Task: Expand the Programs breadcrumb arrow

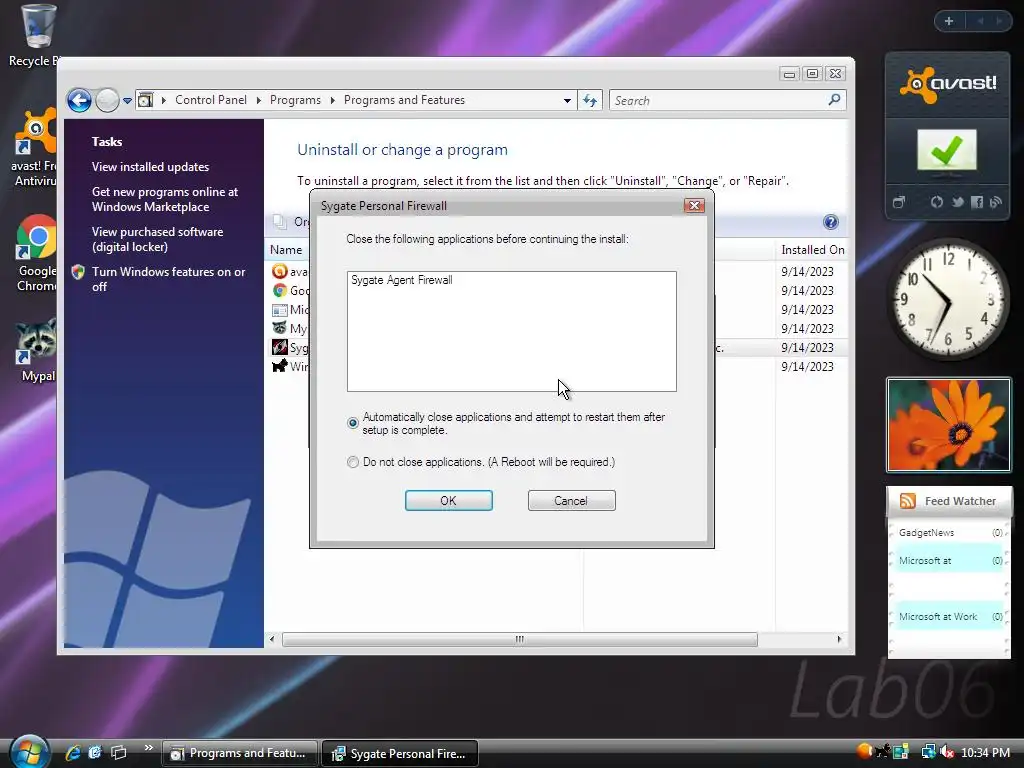Action: (332, 100)
